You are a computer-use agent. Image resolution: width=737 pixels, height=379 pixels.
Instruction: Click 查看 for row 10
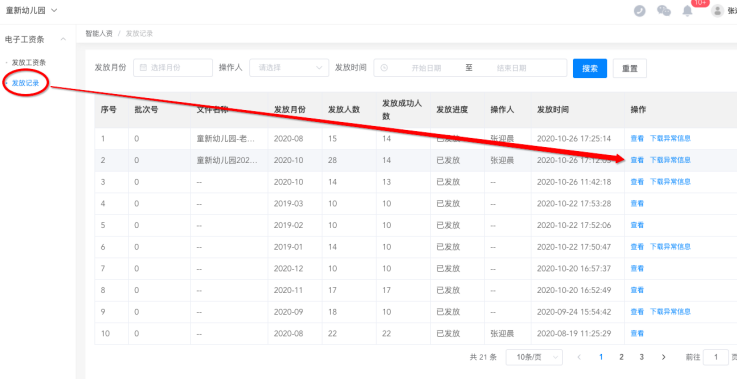(637, 333)
